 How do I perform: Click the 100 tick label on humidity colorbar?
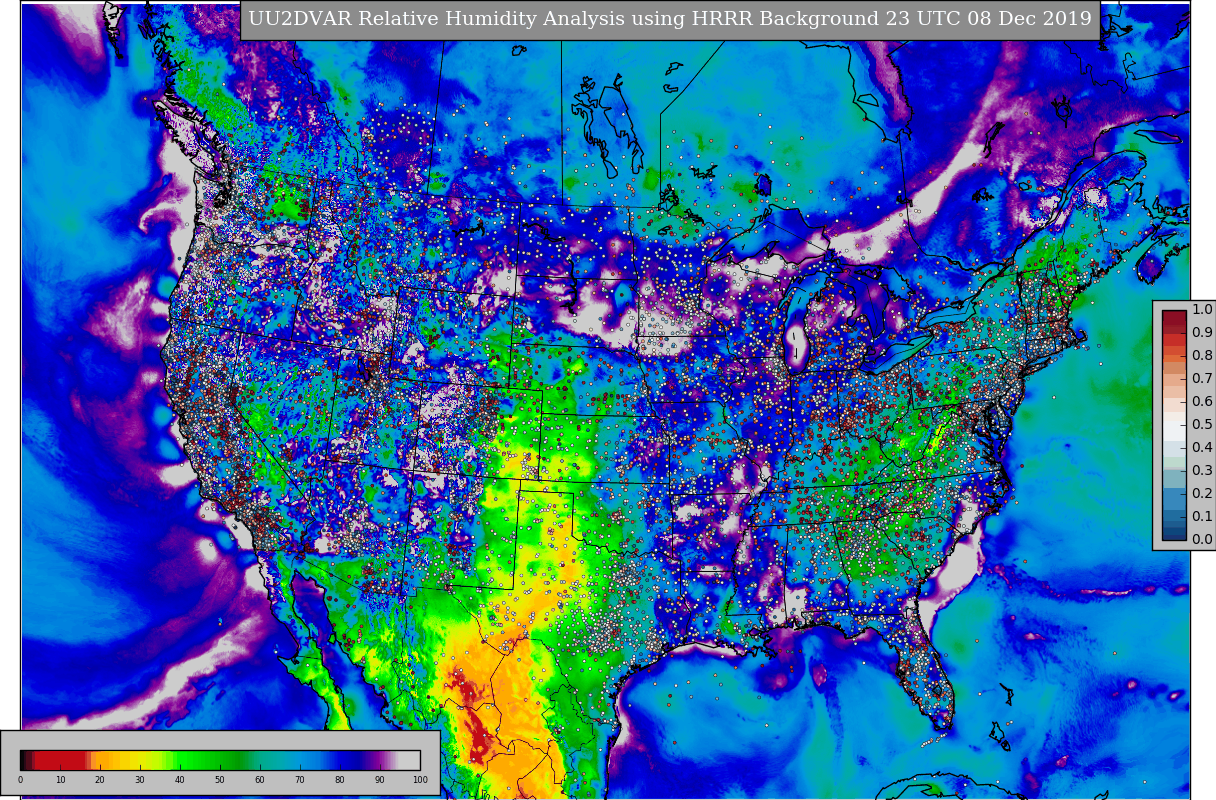point(420,780)
